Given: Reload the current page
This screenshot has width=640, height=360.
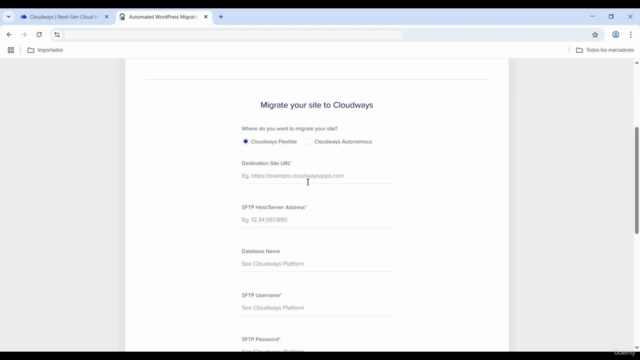Looking at the screenshot, I should (39, 35).
